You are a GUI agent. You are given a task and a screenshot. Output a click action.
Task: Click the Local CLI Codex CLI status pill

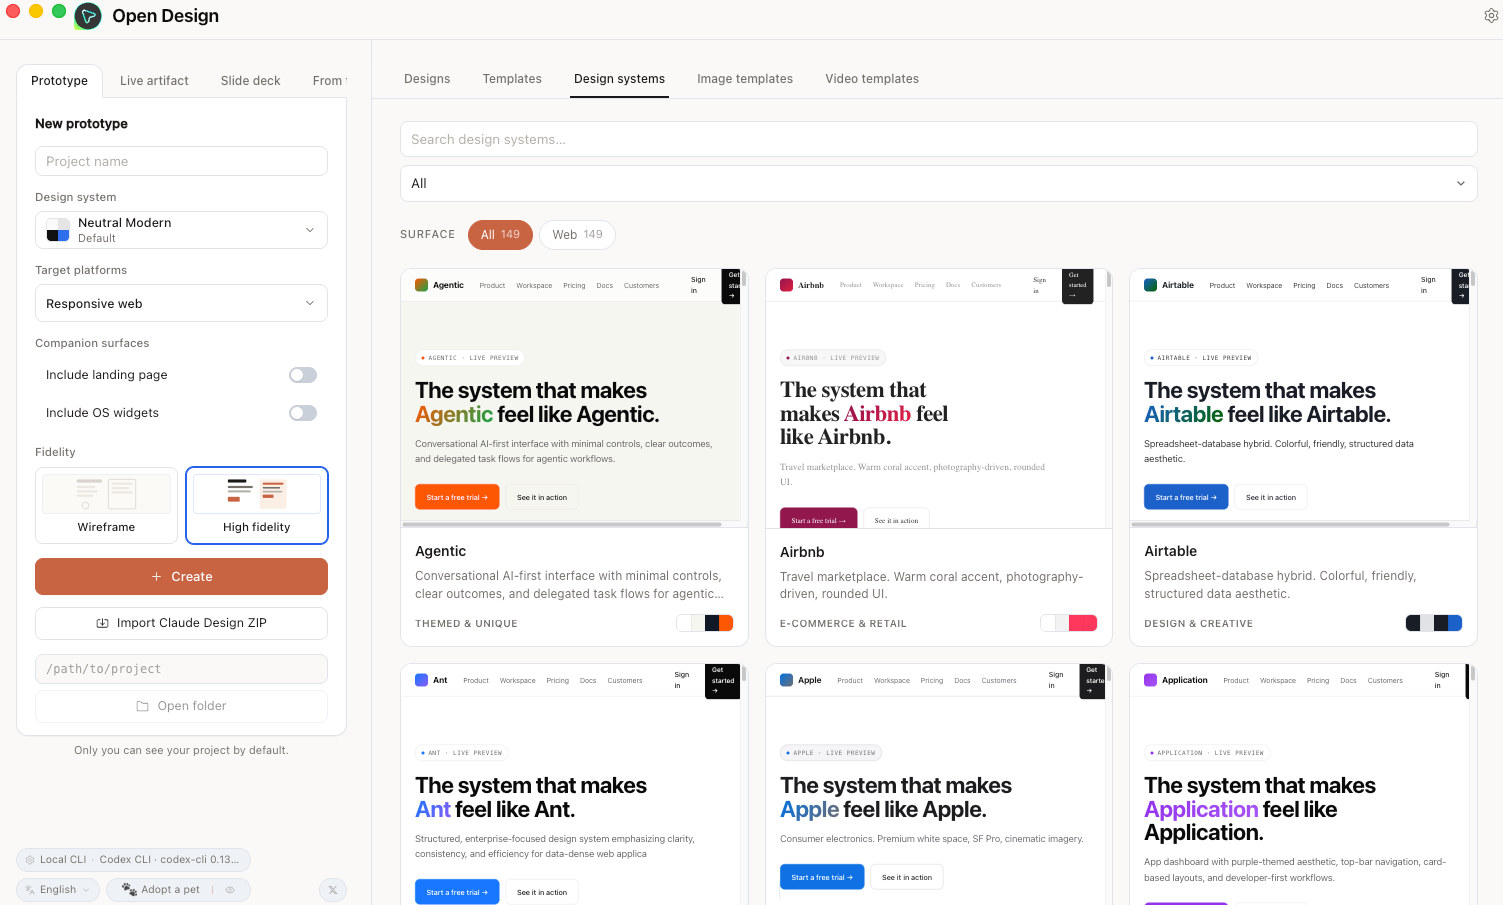tap(133, 859)
